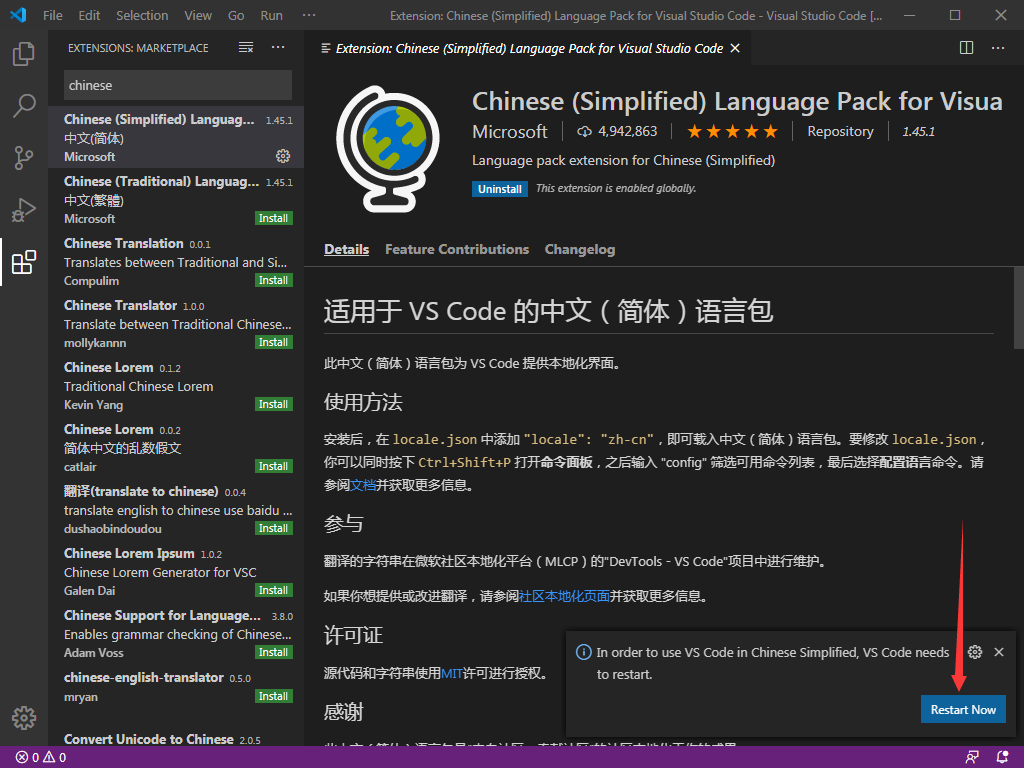Screen dimensions: 1024x768
Task: Switch to the Feature Contributions tab
Action: pos(456,249)
